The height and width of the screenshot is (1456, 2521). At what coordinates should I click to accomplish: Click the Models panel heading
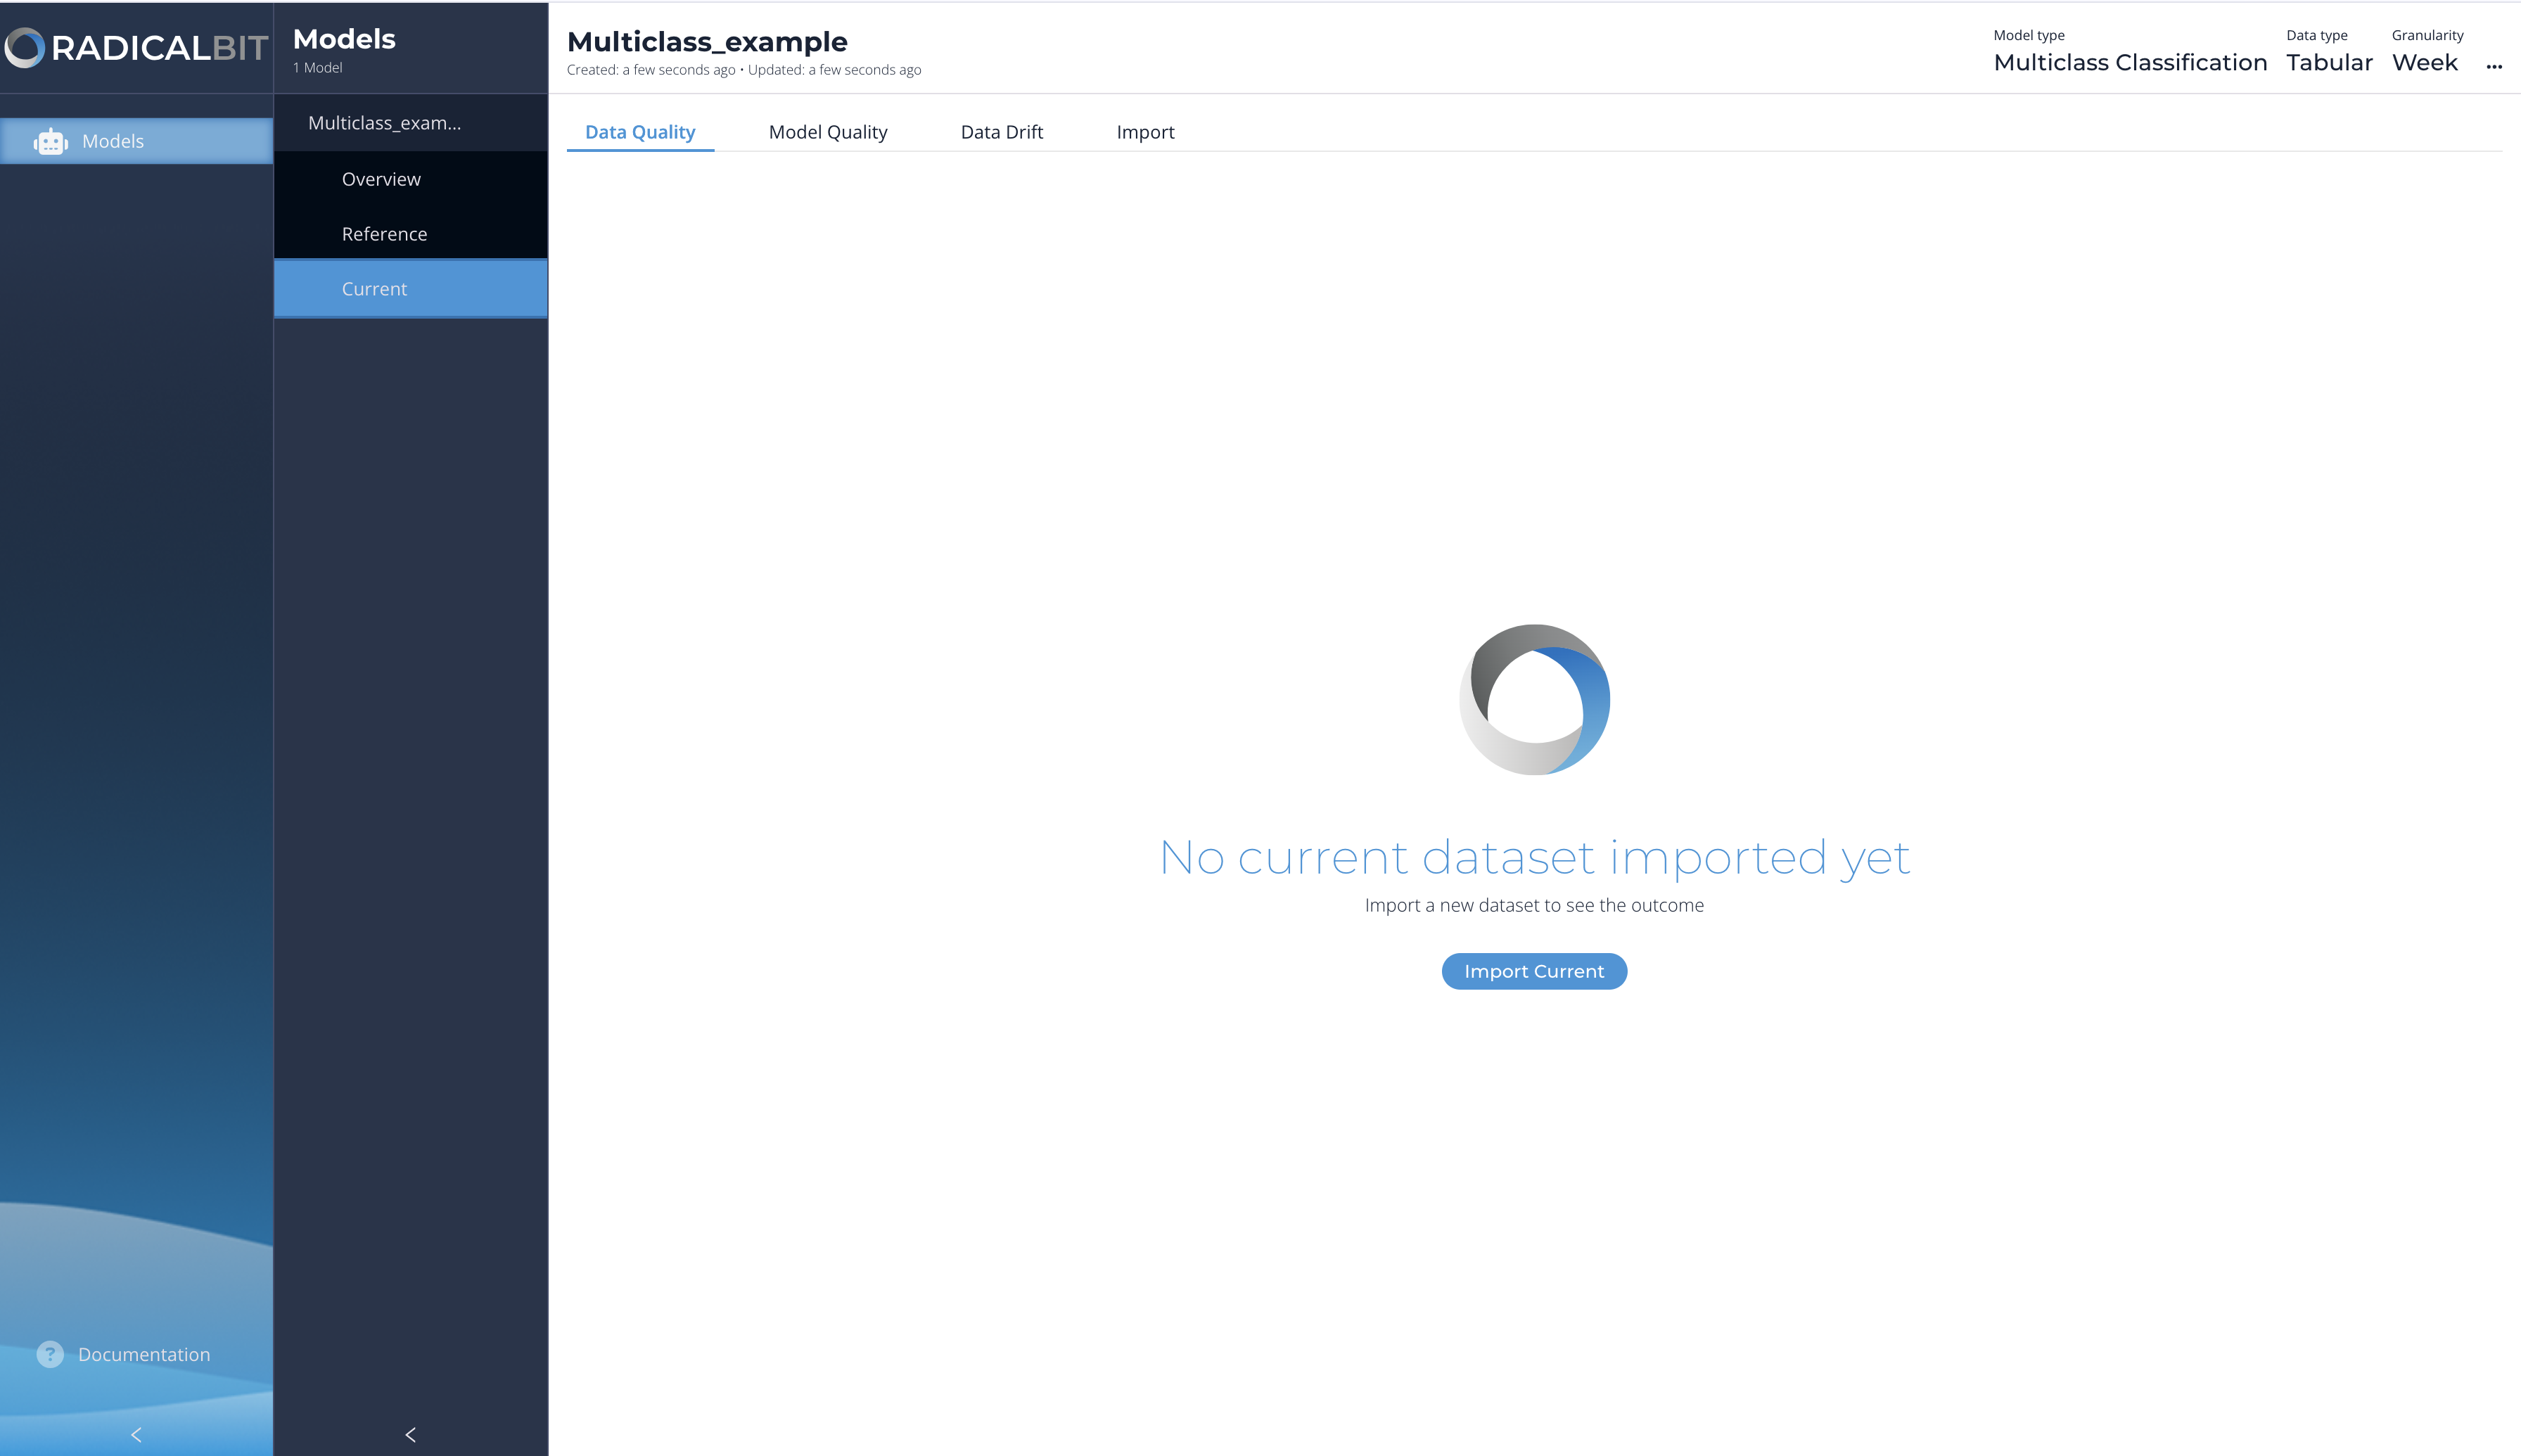(x=344, y=39)
